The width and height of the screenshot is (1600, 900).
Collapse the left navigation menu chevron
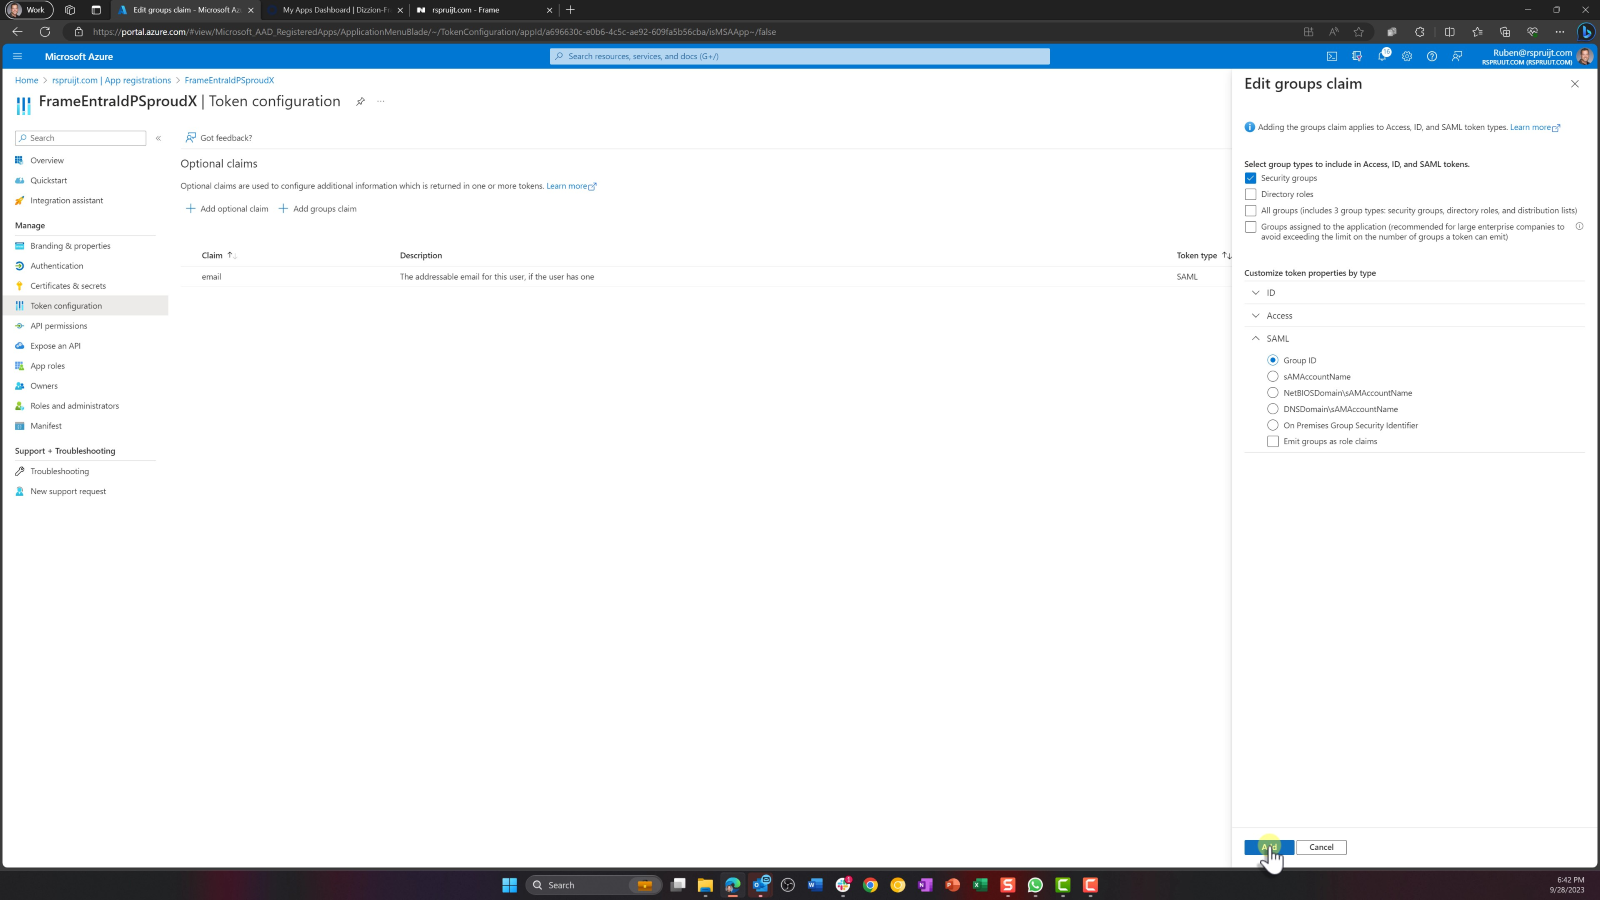[x=158, y=138]
